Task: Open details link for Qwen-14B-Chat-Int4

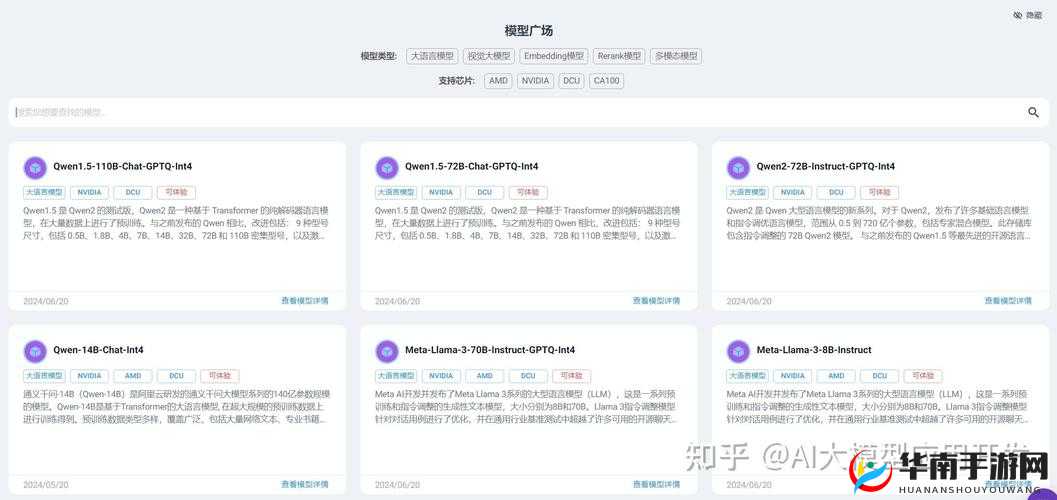Action: [x=305, y=484]
